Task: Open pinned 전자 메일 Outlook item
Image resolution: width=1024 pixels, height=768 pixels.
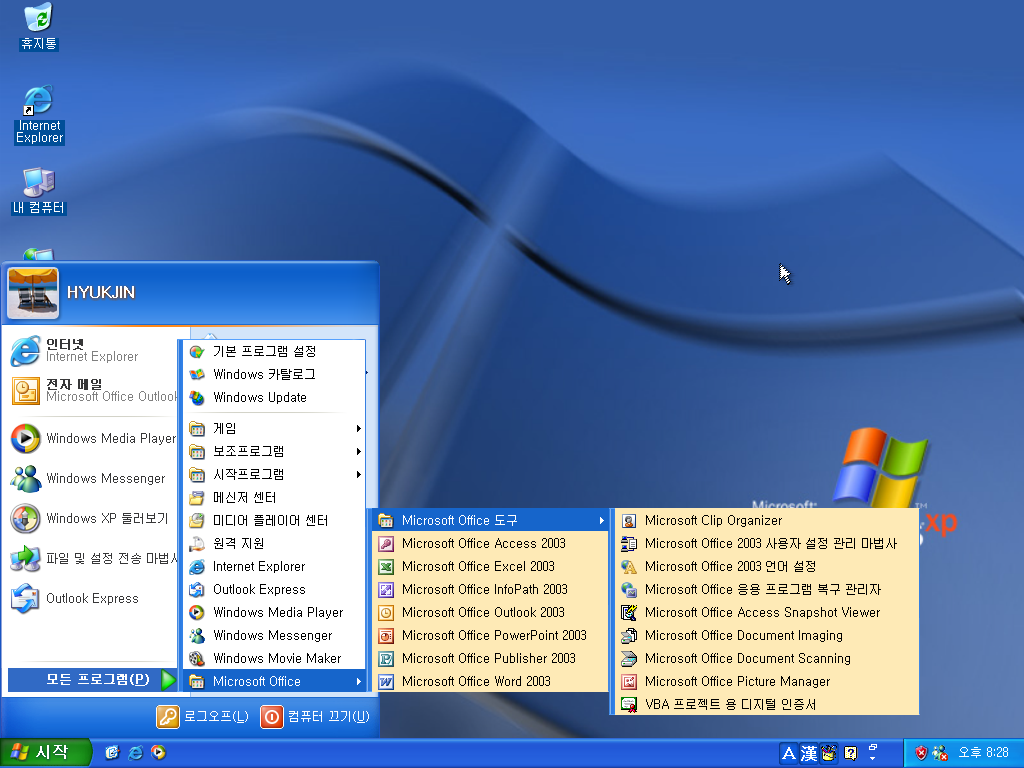Action: tap(91, 391)
